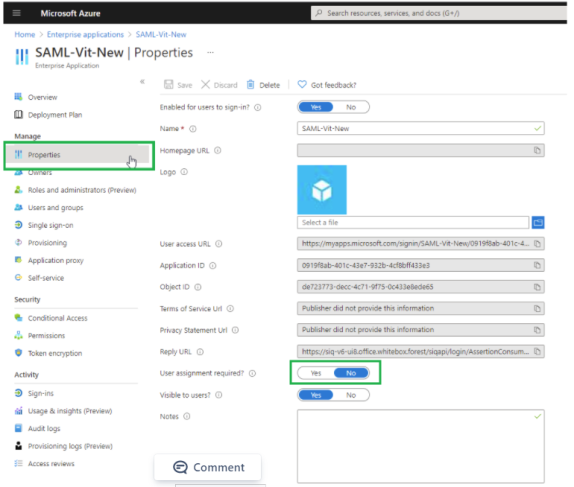Go to Home breadcrumb
574x487 pixels.
pyautogui.click(x=25, y=34)
